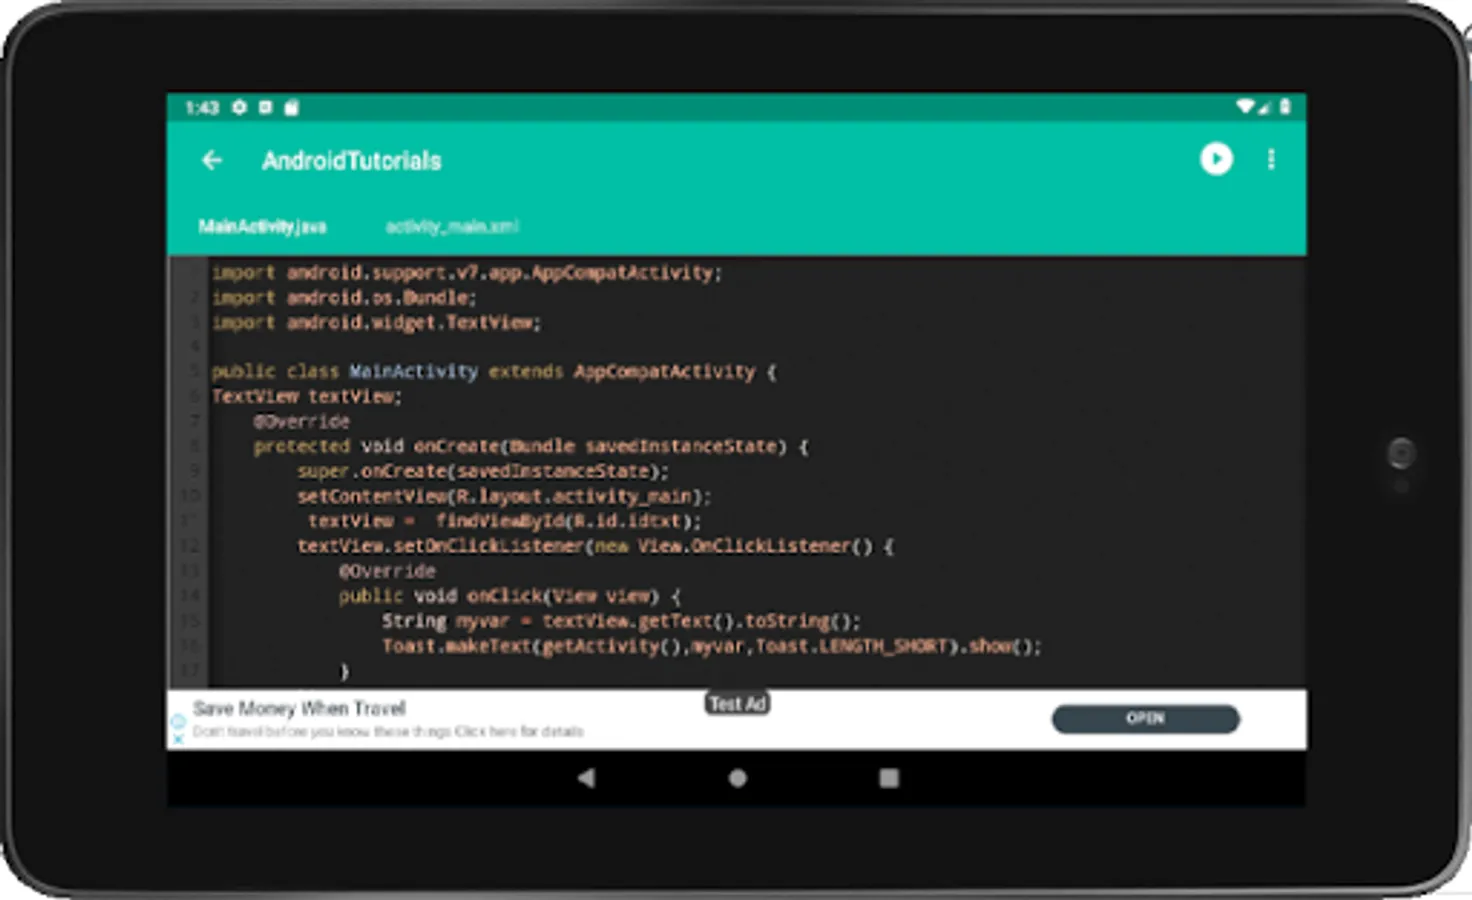This screenshot has height=900, width=1472.
Task: Click the setContentView code line
Action: point(504,496)
